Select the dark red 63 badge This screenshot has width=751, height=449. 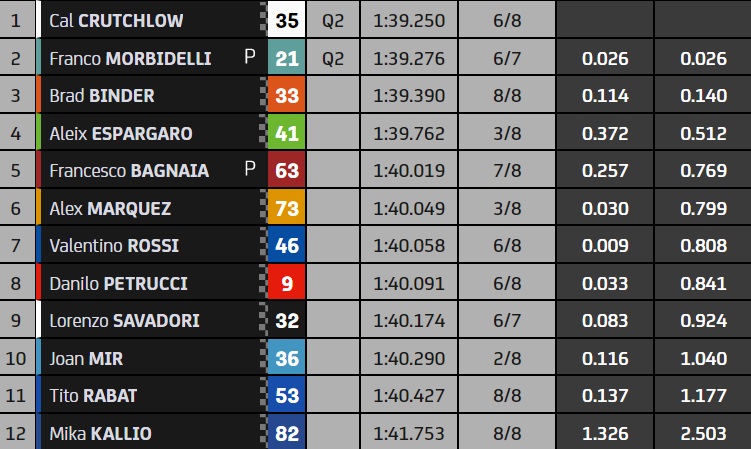click(286, 171)
